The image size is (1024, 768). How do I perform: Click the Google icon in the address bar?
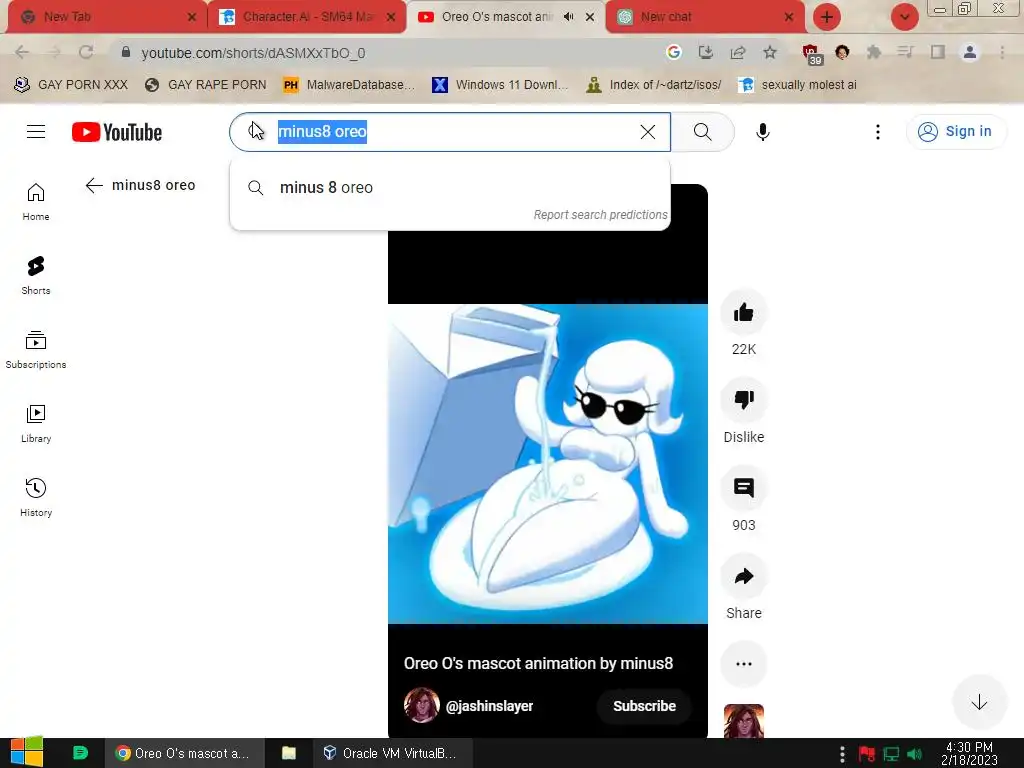point(673,52)
